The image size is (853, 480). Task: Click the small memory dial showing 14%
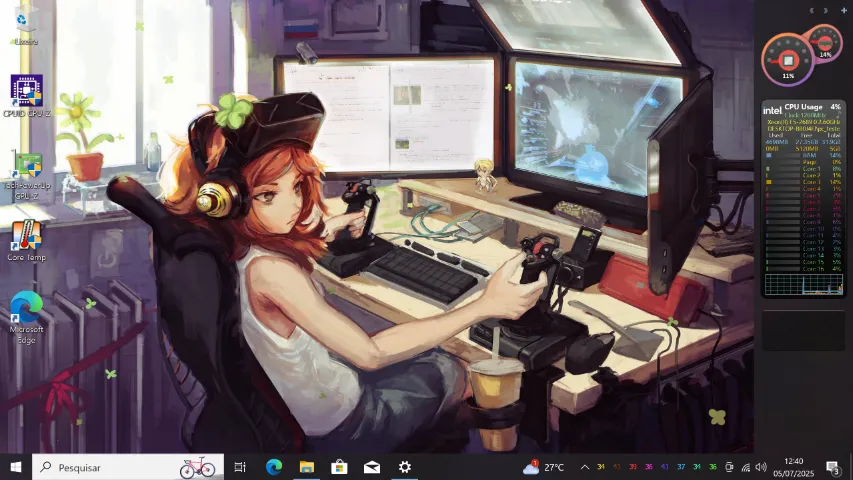coord(825,42)
